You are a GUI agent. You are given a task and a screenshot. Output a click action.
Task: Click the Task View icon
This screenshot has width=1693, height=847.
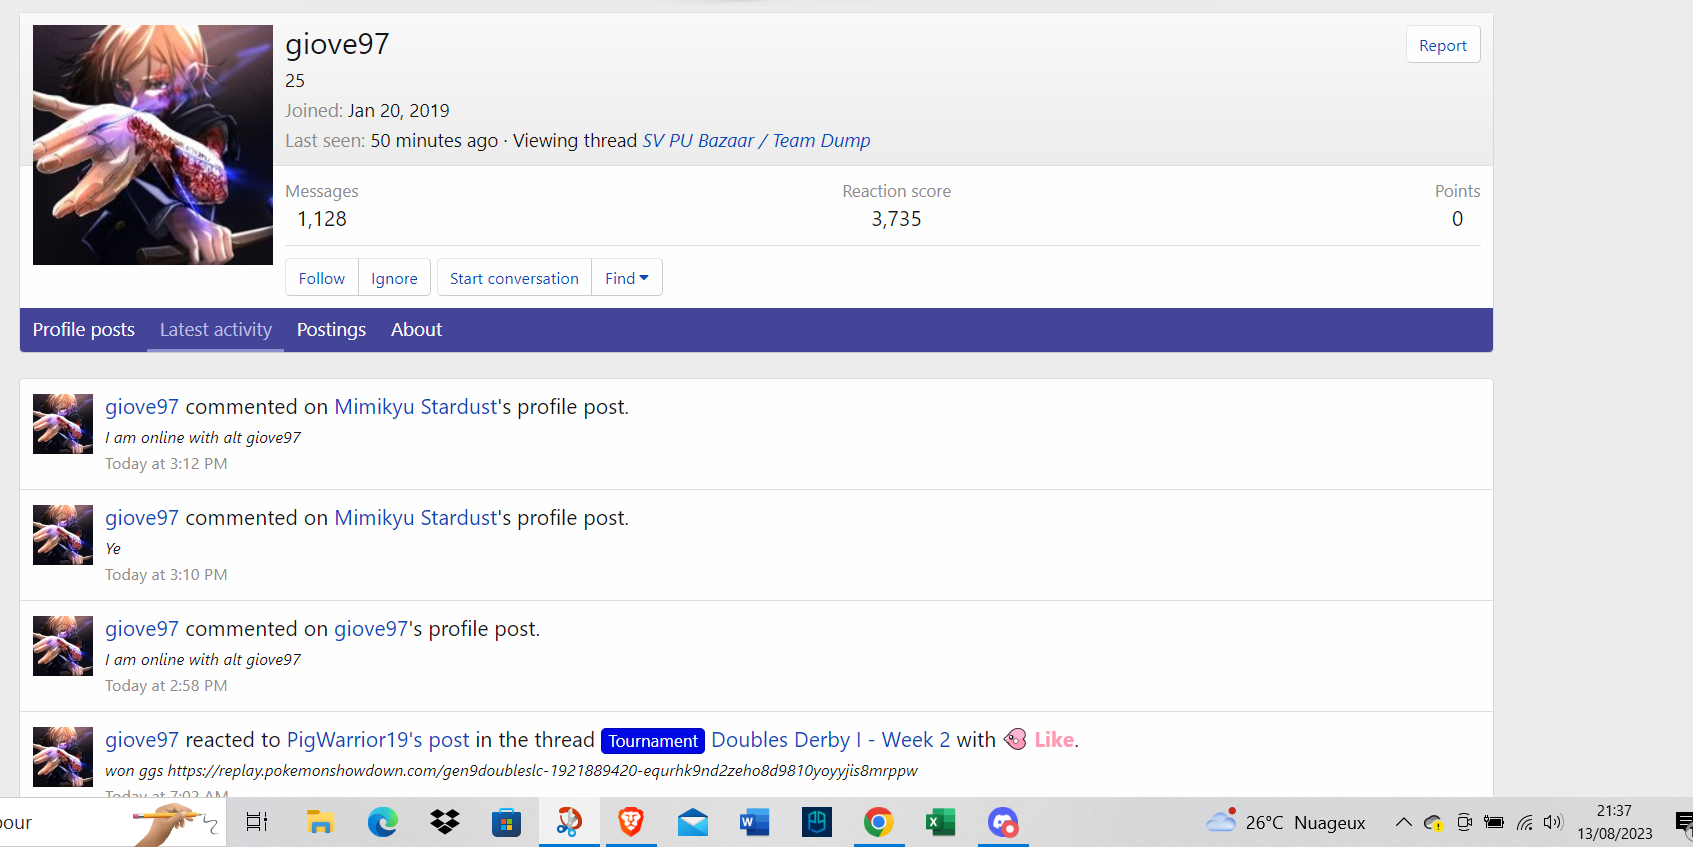(x=257, y=822)
